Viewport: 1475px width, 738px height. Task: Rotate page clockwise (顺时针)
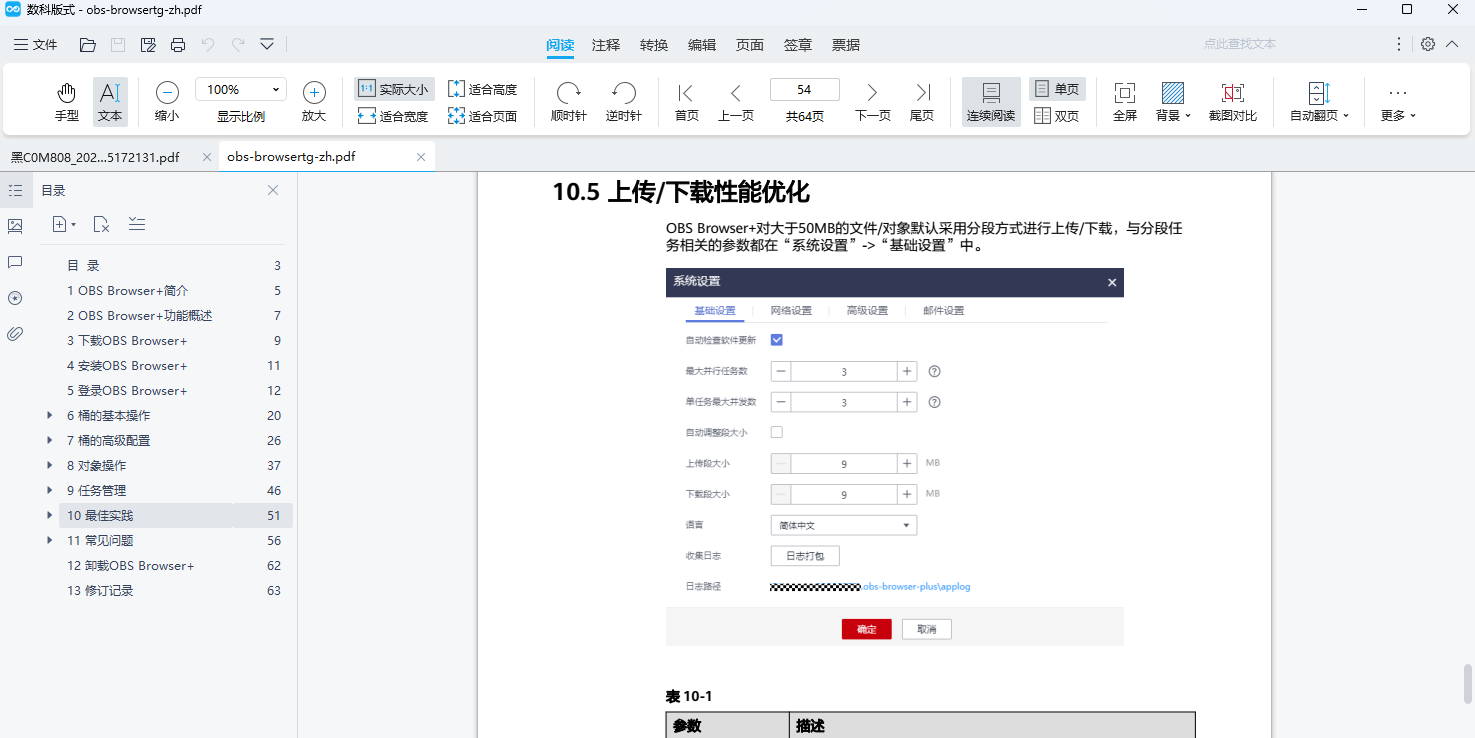click(x=569, y=103)
